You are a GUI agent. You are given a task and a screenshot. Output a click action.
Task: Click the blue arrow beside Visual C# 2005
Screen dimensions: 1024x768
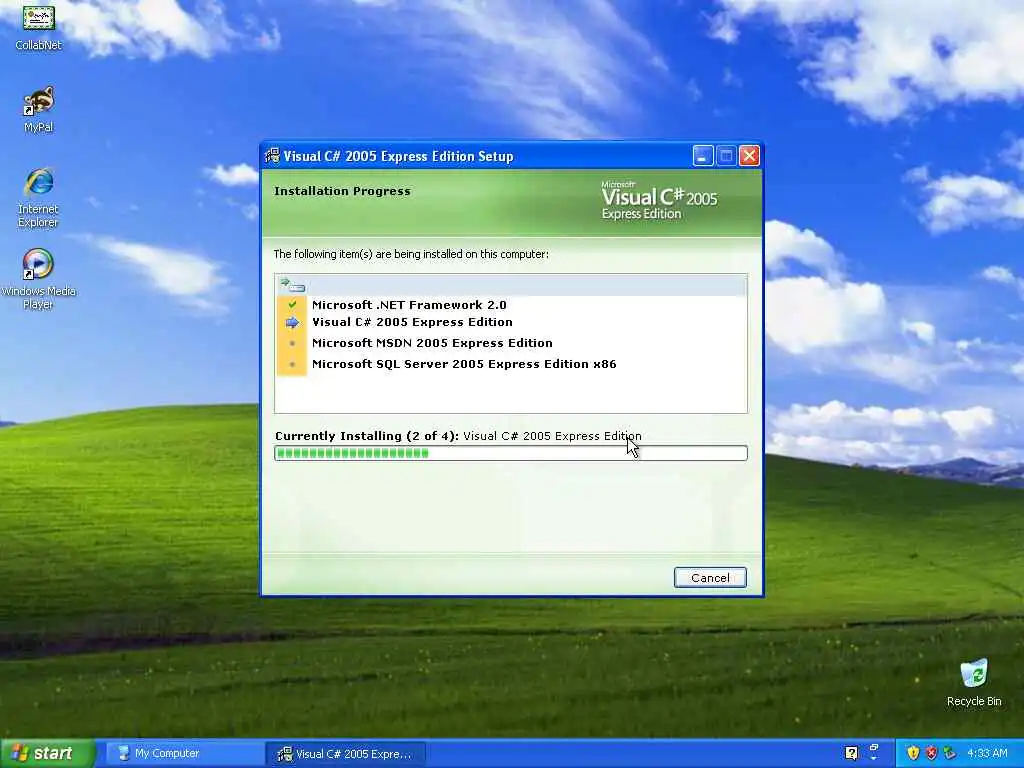click(292, 323)
